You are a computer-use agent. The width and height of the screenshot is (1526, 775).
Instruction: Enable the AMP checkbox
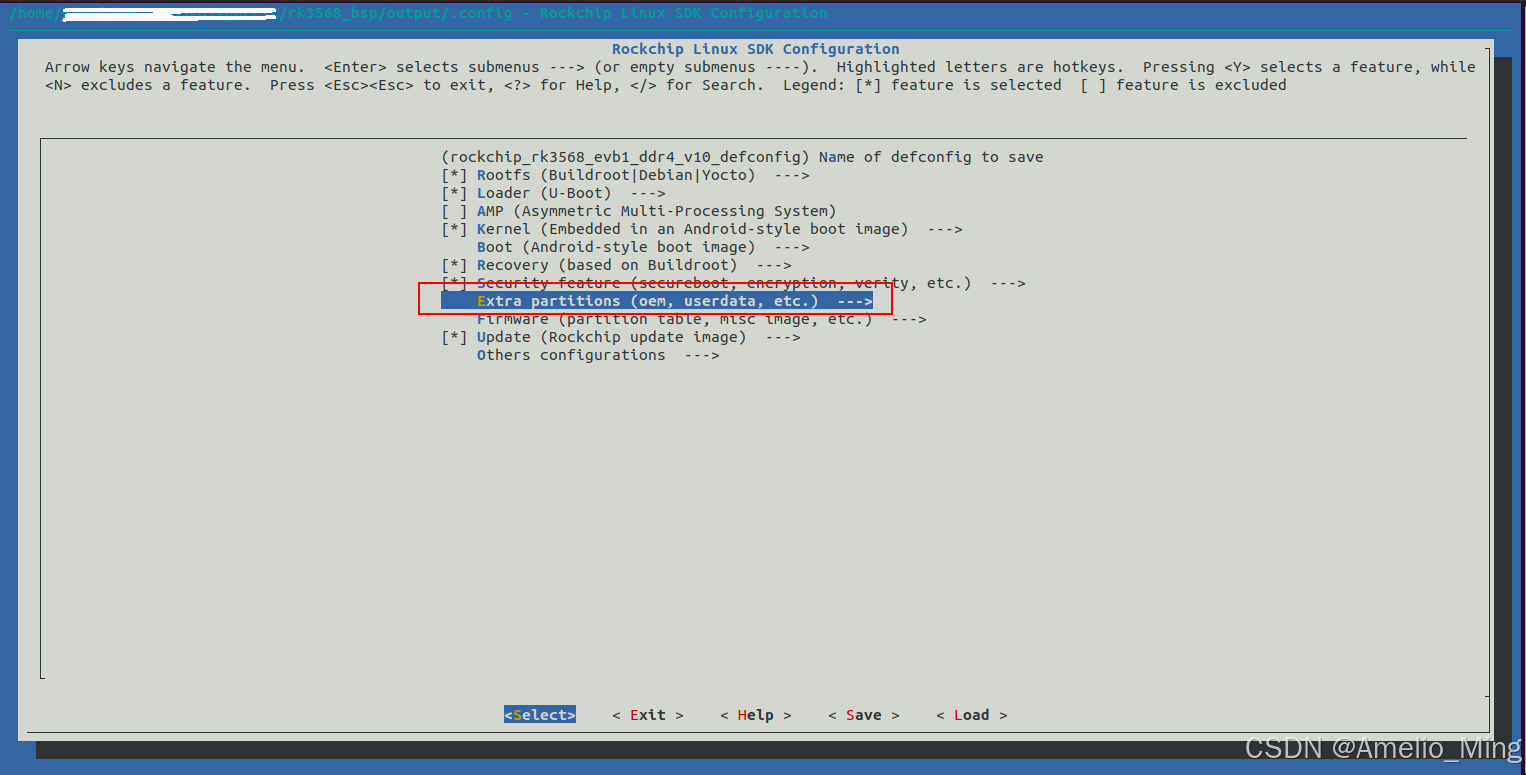tap(455, 211)
